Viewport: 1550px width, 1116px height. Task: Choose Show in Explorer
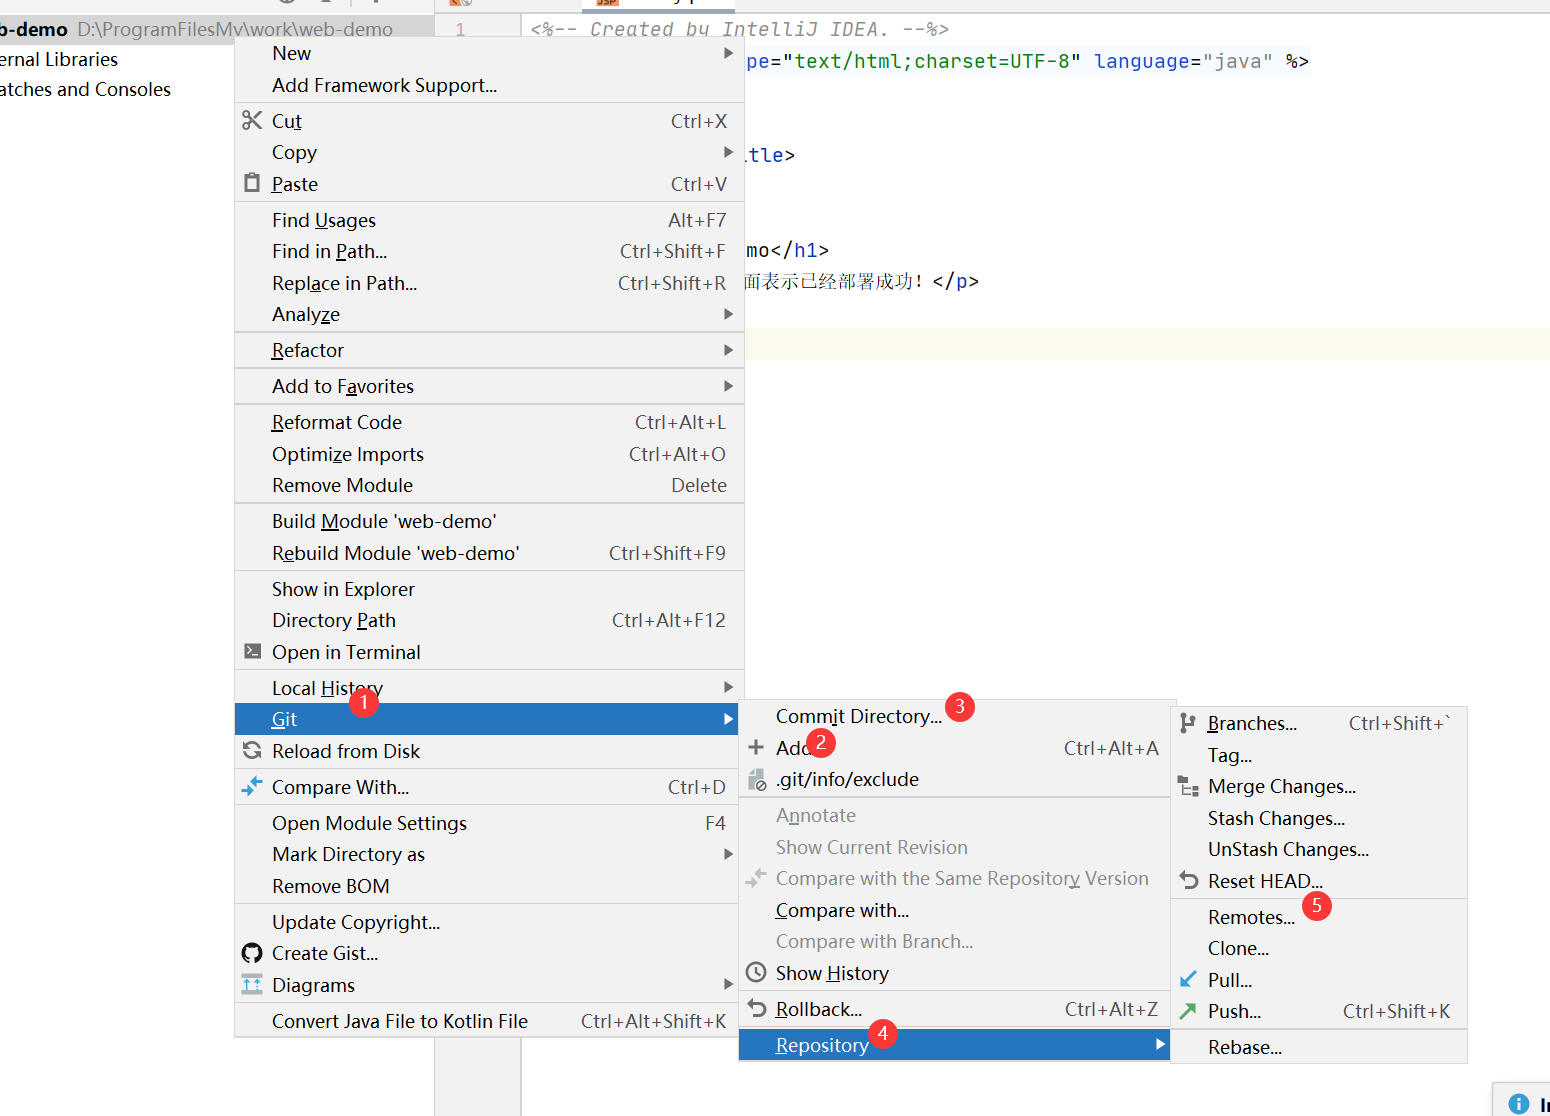tap(489, 589)
